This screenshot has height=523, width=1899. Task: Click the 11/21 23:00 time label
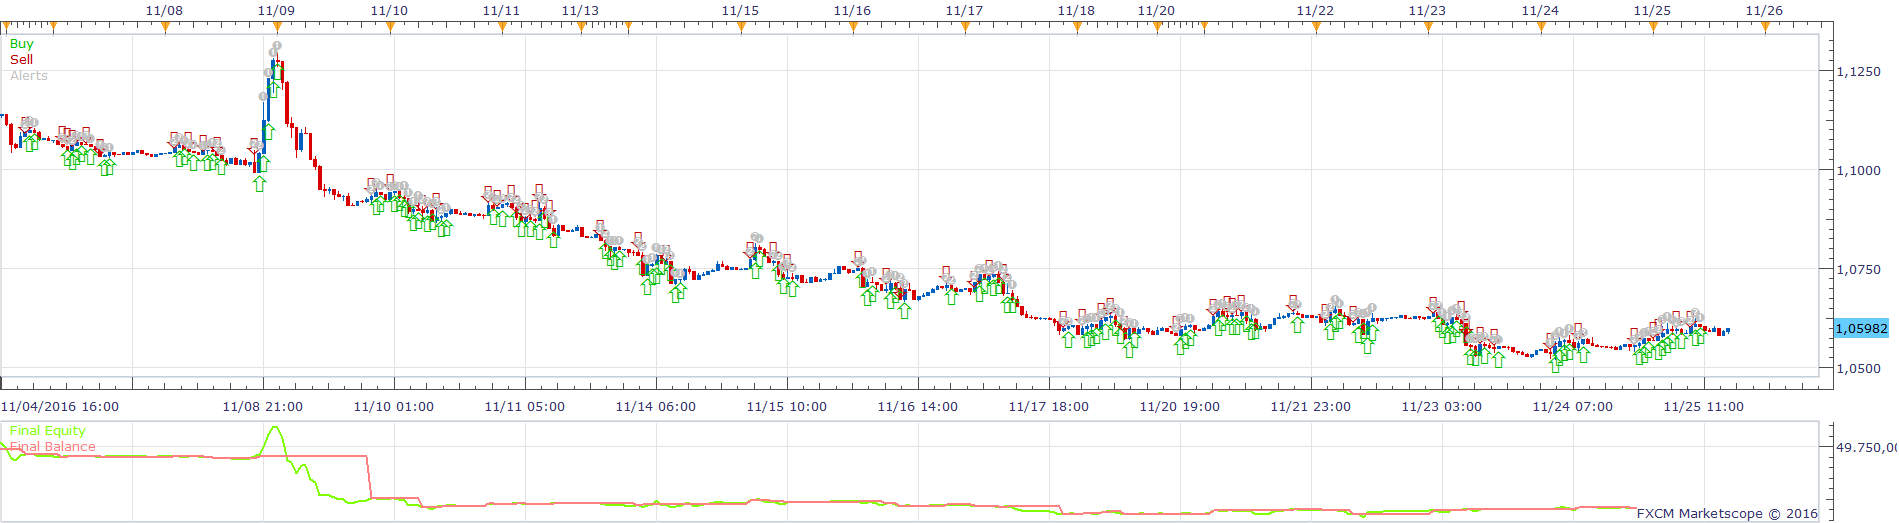pos(1311,407)
